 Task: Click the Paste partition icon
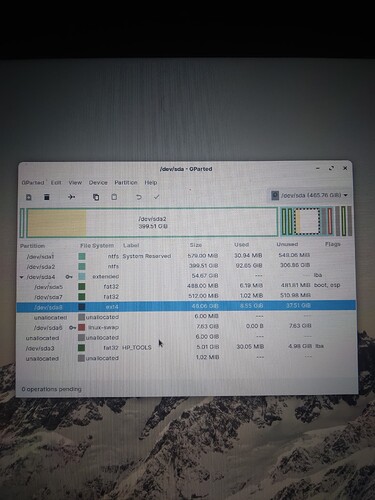[114, 197]
